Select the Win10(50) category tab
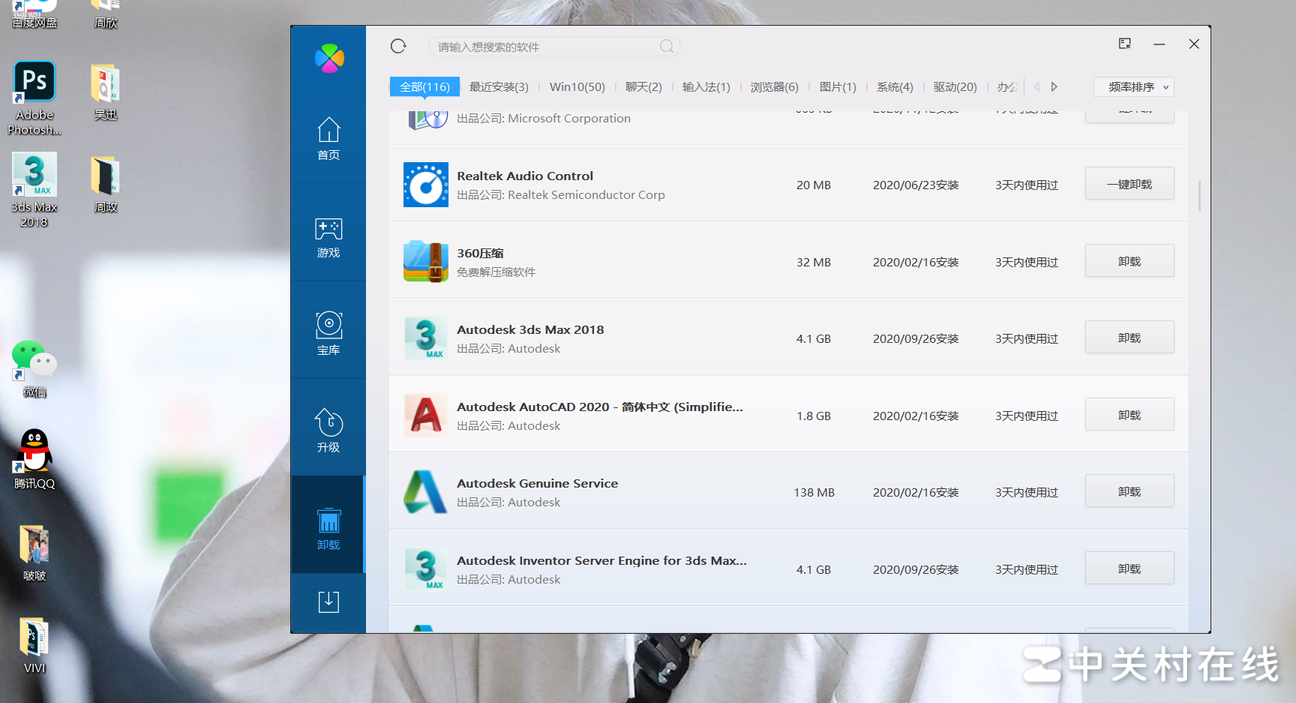Screen dimensions: 1296x703 [577, 87]
